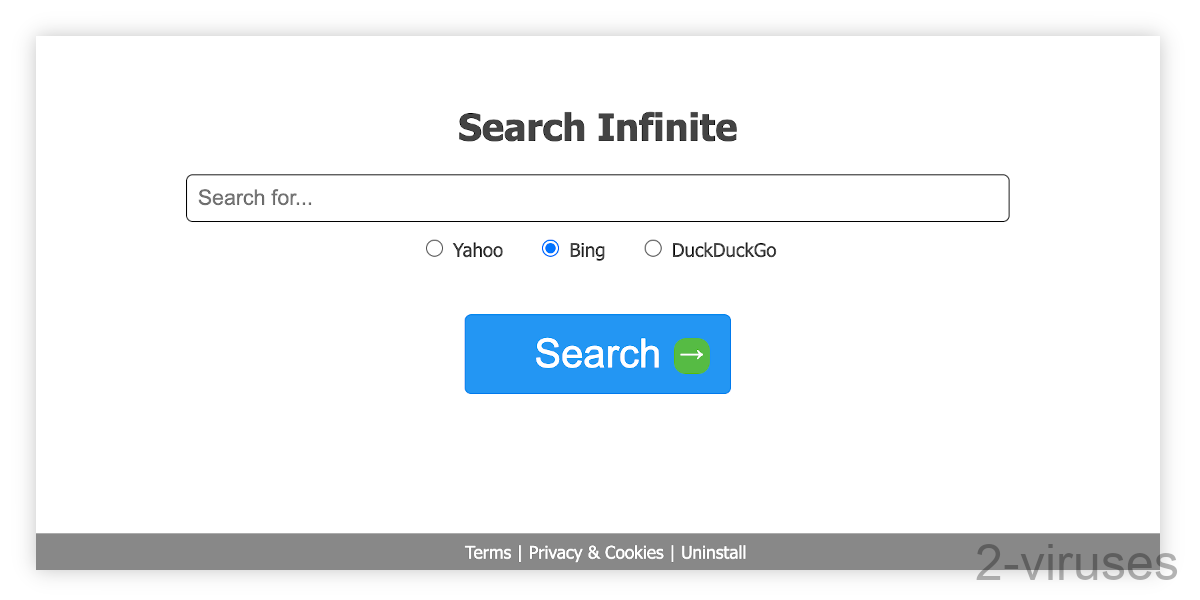Click inside the Search for text field
This screenshot has height=600, width=1200.
pyautogui.click(x=597, y=197)
